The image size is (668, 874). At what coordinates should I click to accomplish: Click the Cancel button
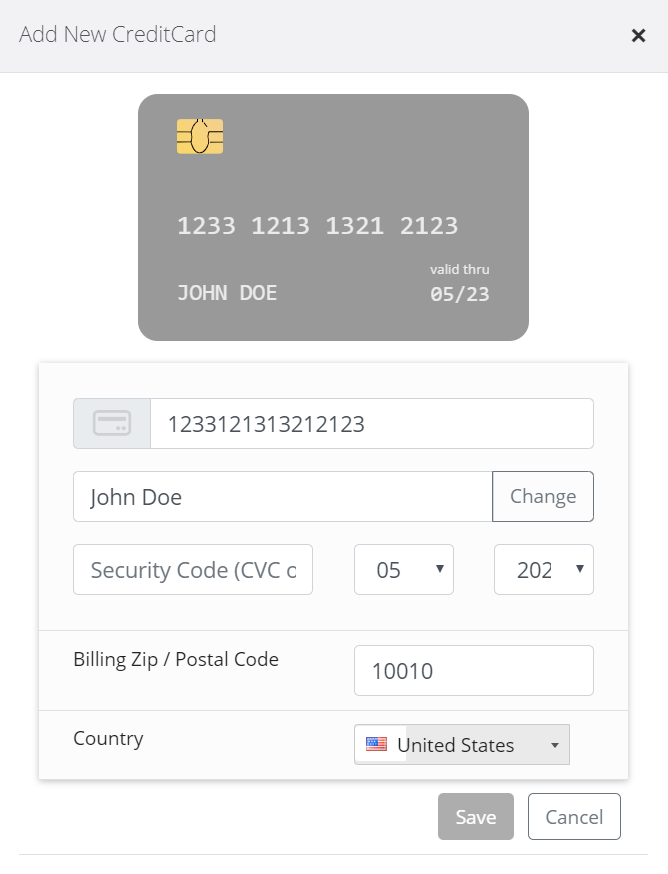click(x=574, y=817)
